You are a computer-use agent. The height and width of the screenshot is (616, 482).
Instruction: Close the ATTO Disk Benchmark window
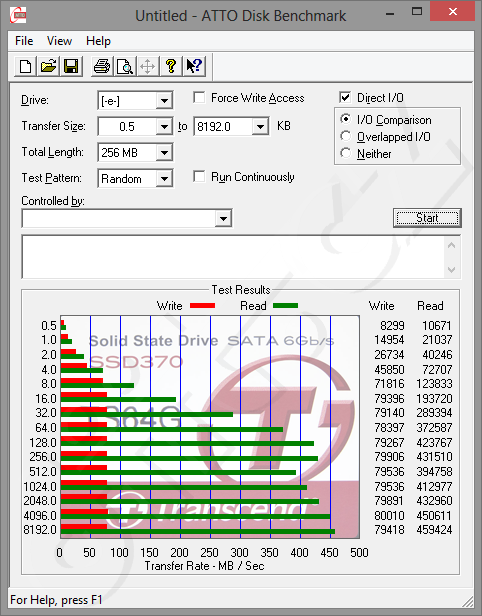click(x=453, y=11)
